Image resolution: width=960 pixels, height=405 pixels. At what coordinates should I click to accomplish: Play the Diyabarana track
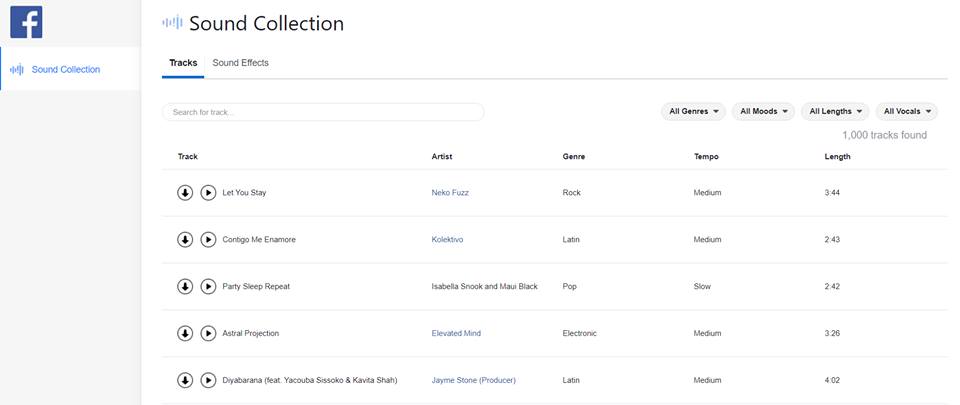click(x=208, y=381)
